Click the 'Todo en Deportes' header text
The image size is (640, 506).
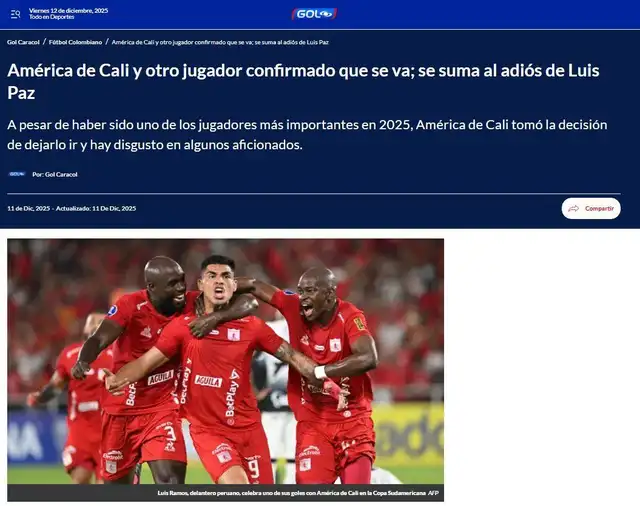[x=51, y=17]
